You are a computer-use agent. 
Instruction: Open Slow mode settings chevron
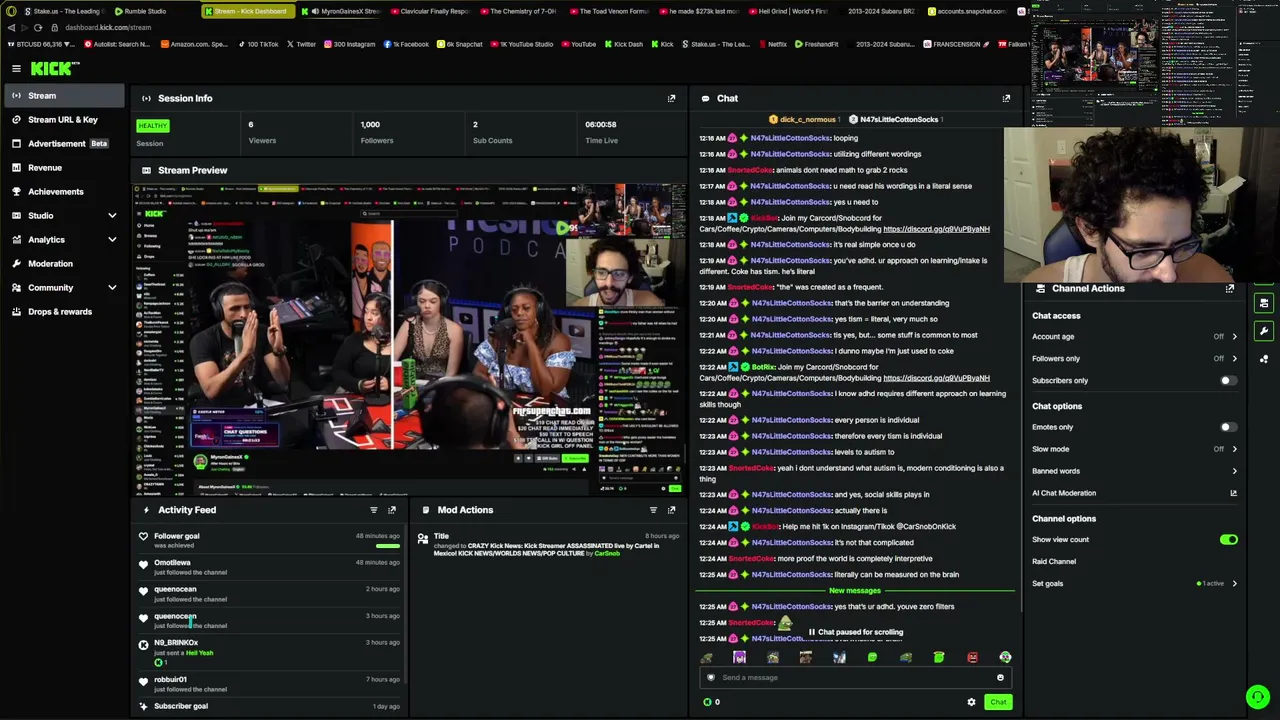1234,449
